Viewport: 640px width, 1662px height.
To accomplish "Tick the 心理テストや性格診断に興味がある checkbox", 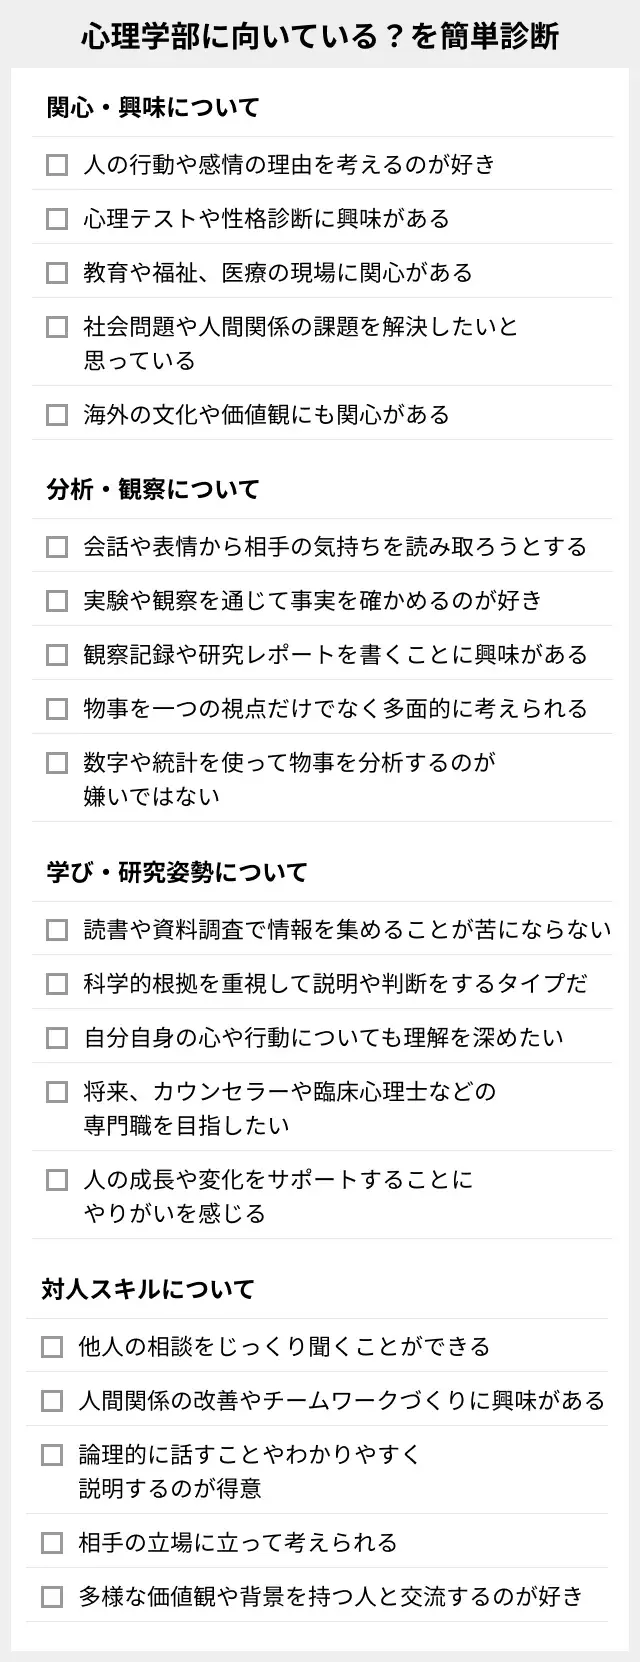I will 57,219.
